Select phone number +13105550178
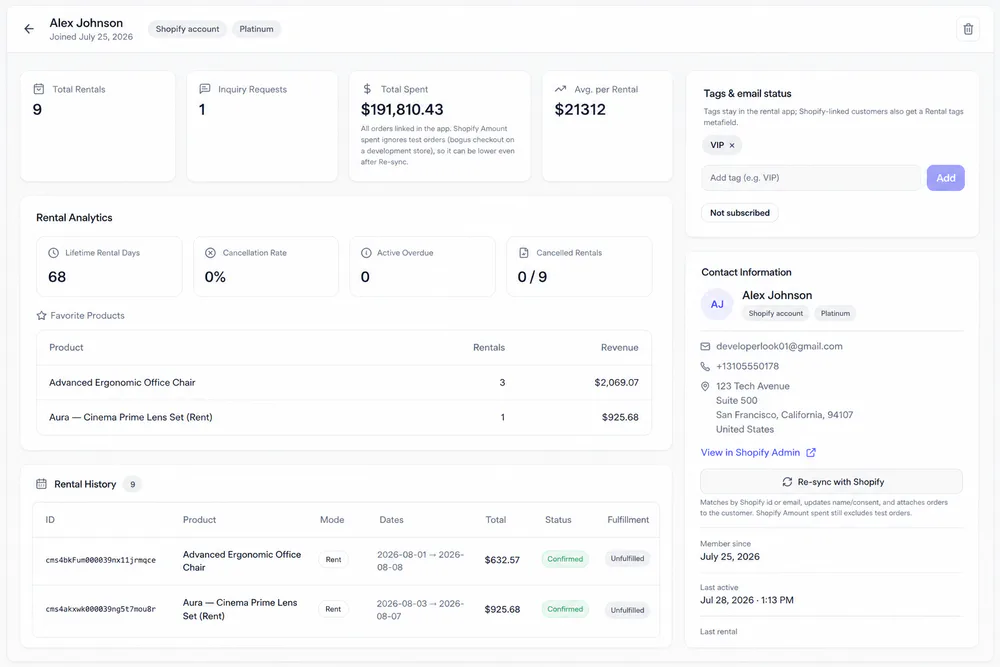 (747, 366)
